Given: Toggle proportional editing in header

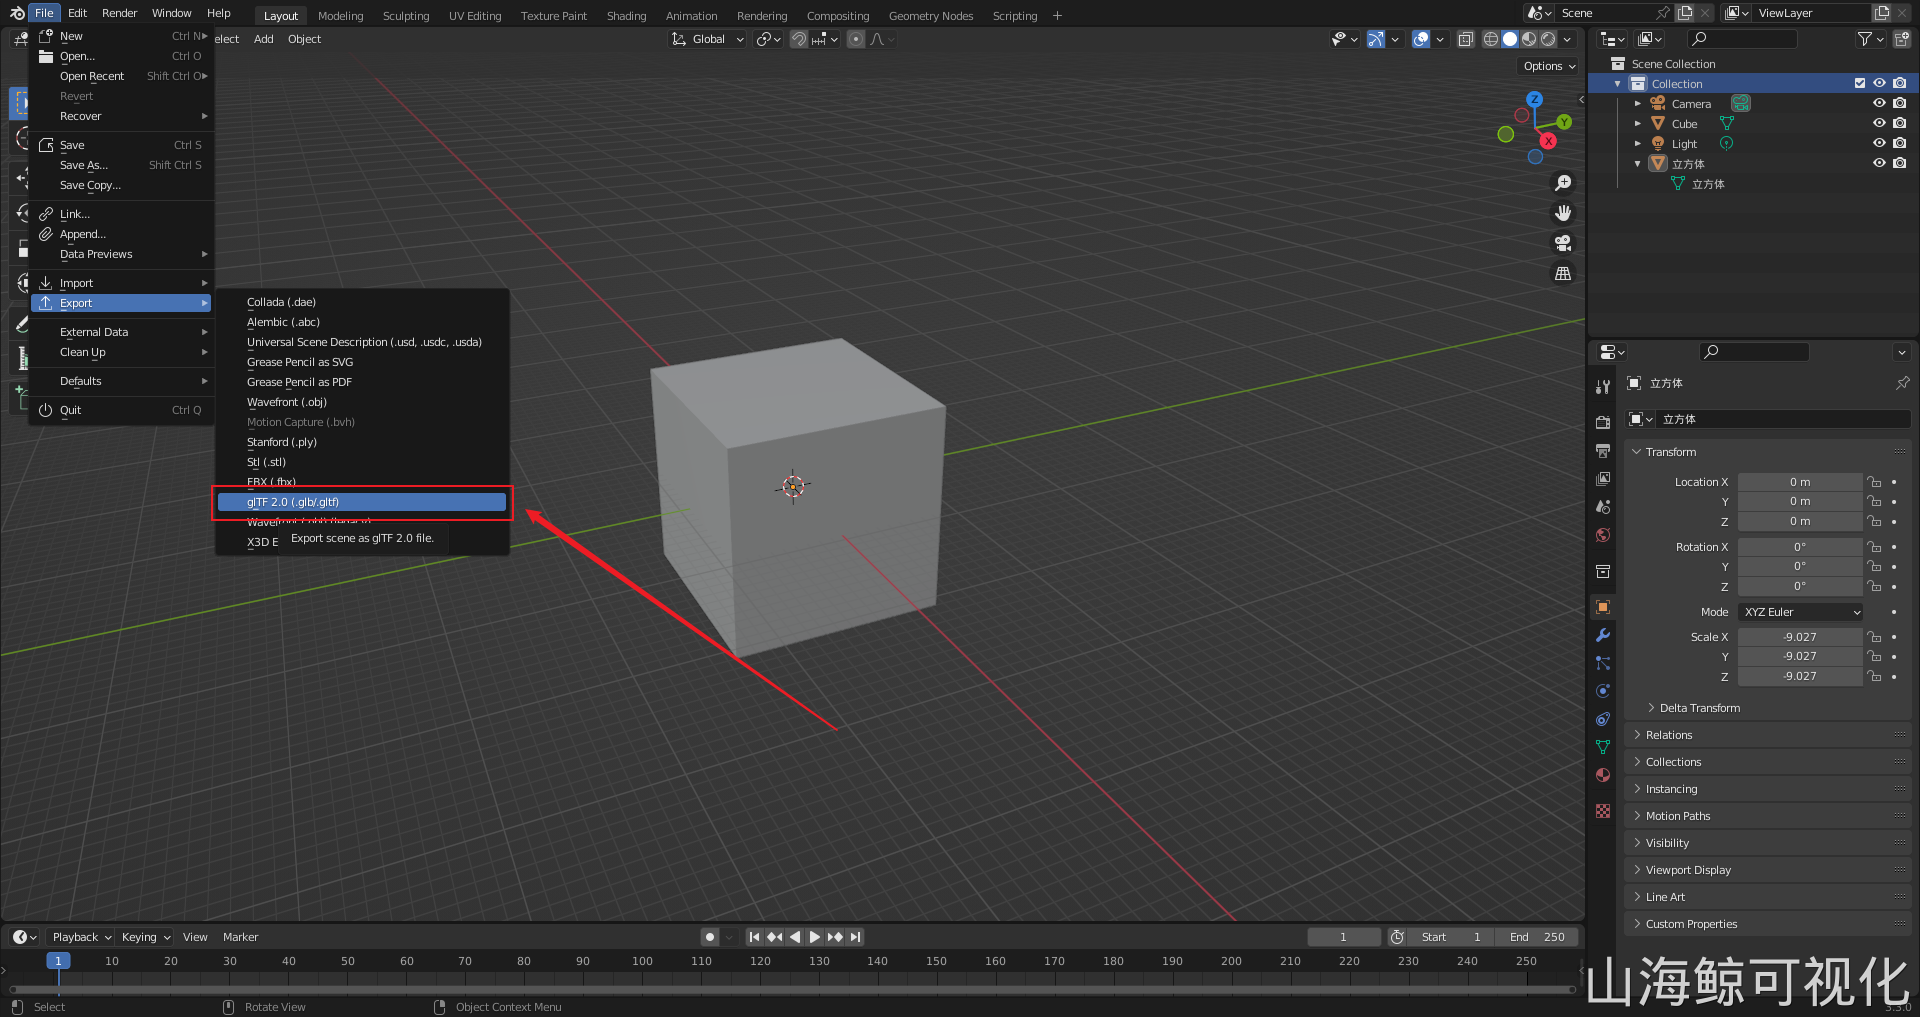Looking at the screenshot, I should coord(855,39).
